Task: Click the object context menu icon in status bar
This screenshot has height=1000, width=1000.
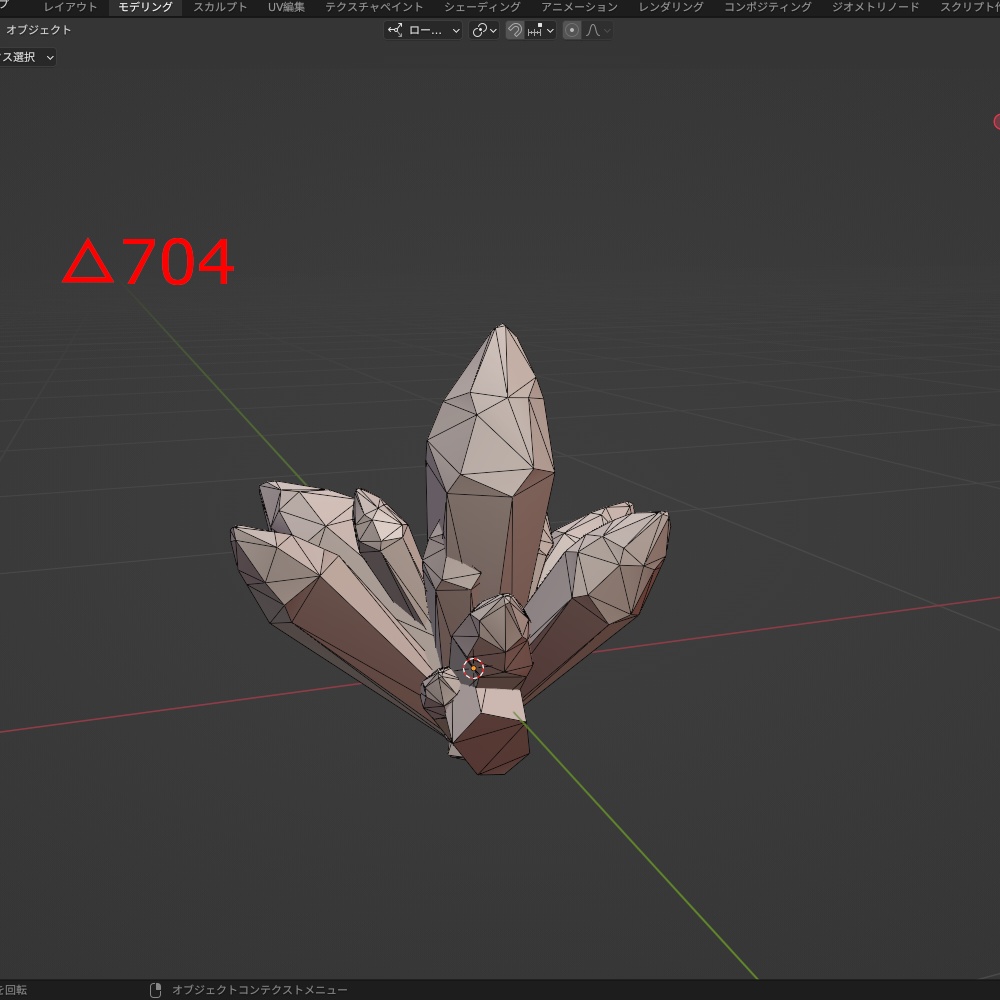Action: point(155,989)
